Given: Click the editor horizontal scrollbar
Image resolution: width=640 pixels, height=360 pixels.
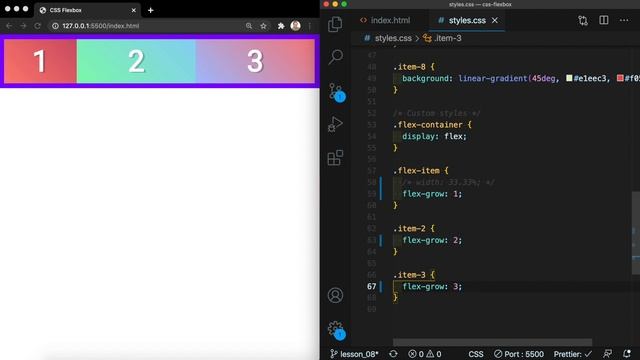Looking at the screenshot, I should [492, 342].
